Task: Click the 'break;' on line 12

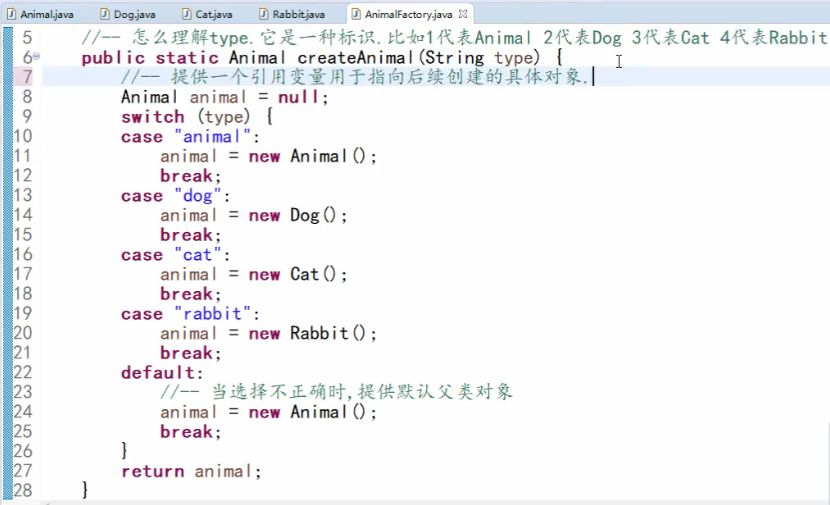Action: pos(191,176)
